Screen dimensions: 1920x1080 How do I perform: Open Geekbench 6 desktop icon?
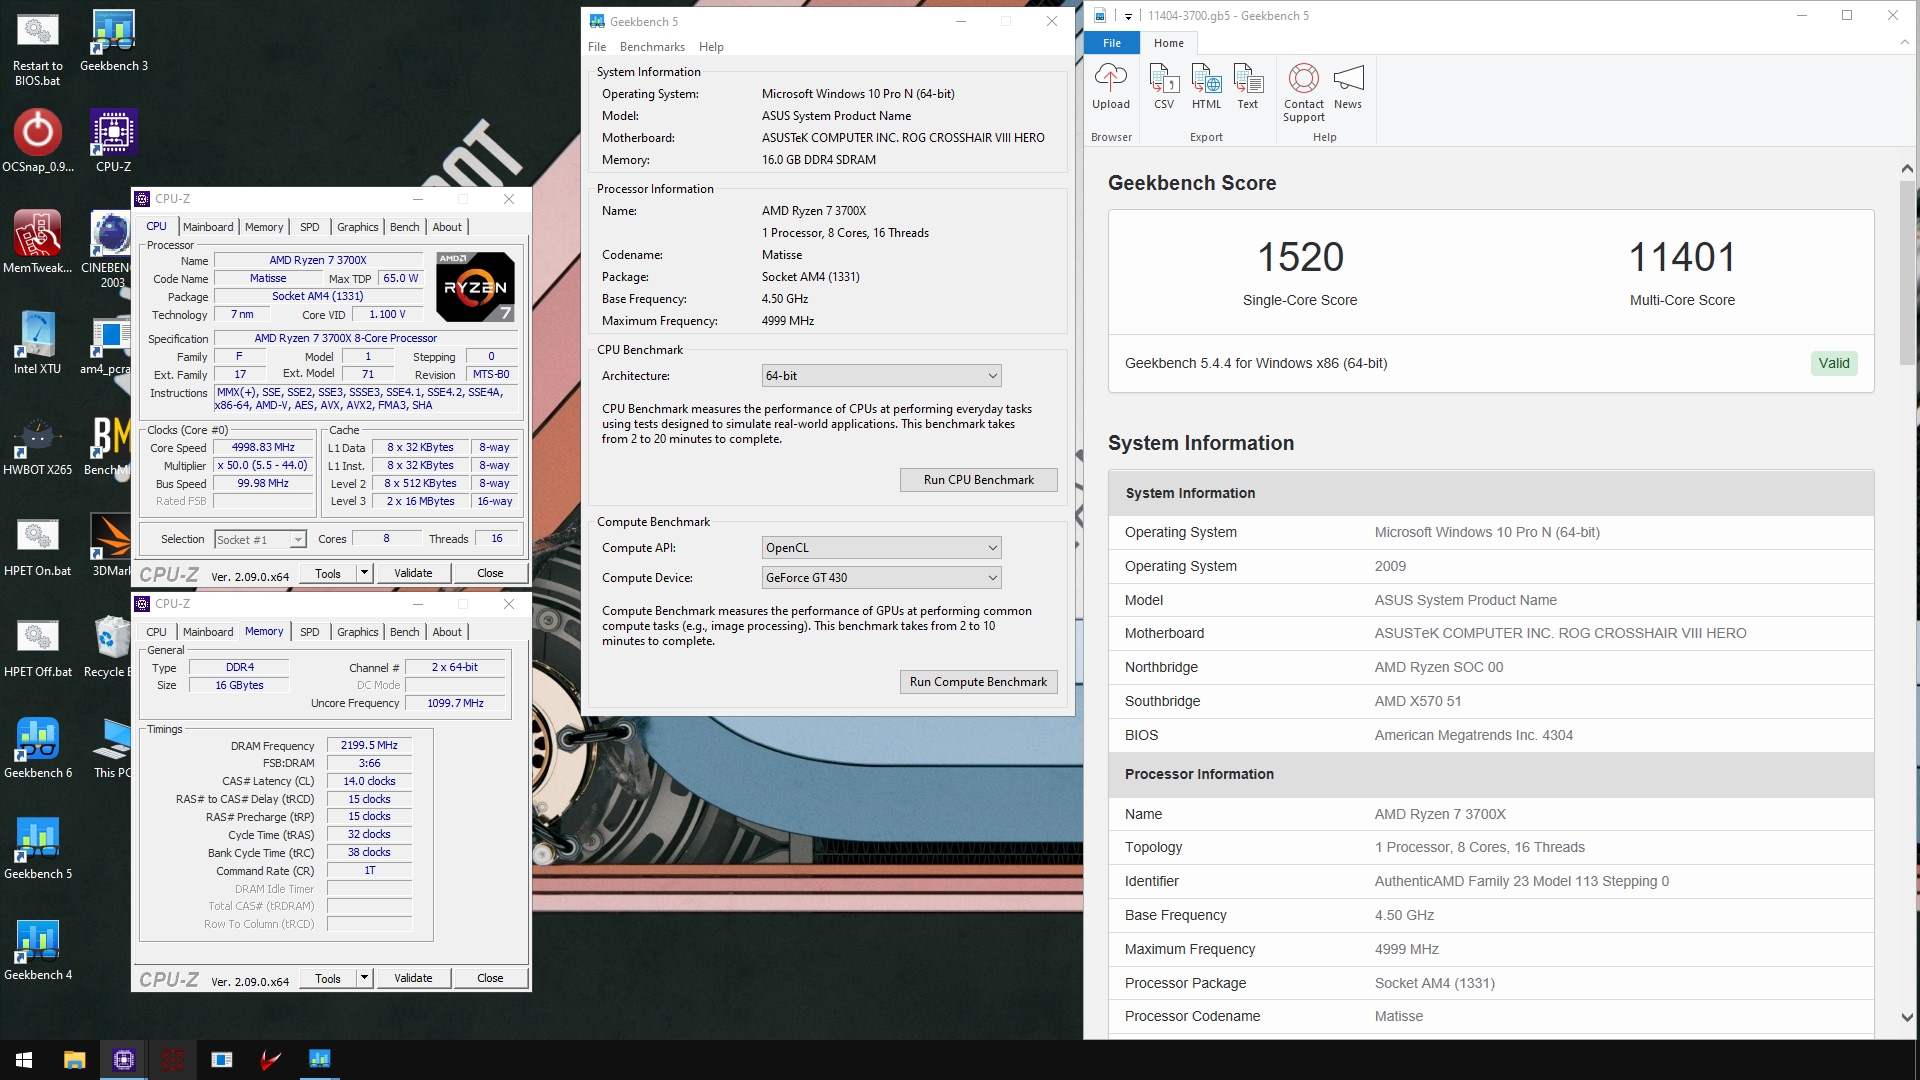point(38,748)
